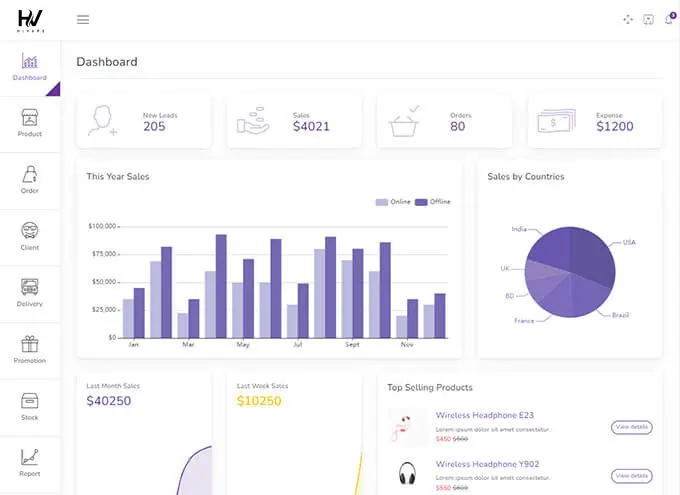Click the Expense value $1200

tap(615, 127)
